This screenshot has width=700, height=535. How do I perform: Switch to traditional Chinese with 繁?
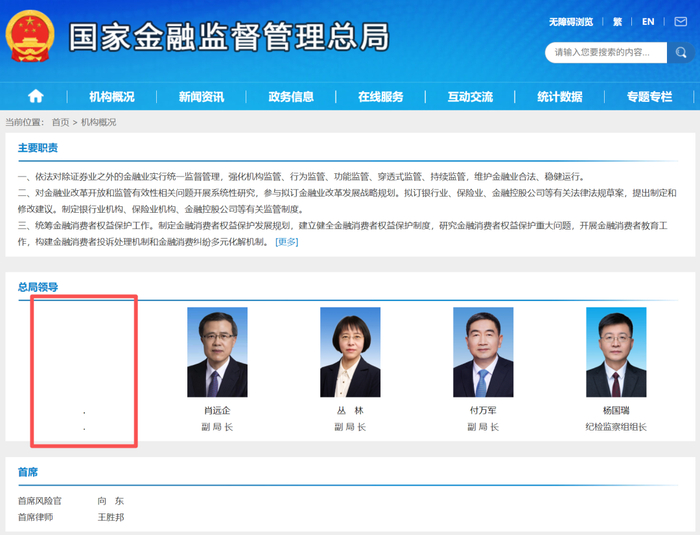pos(617,22)
